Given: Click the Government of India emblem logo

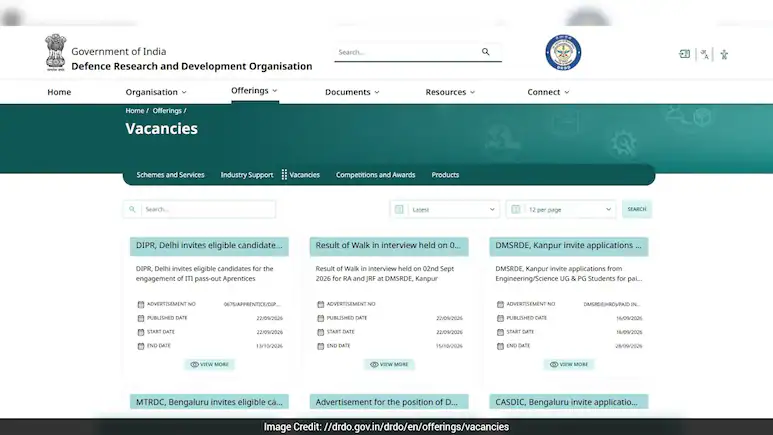Looking at the screenshot, I should click(55, 52).
